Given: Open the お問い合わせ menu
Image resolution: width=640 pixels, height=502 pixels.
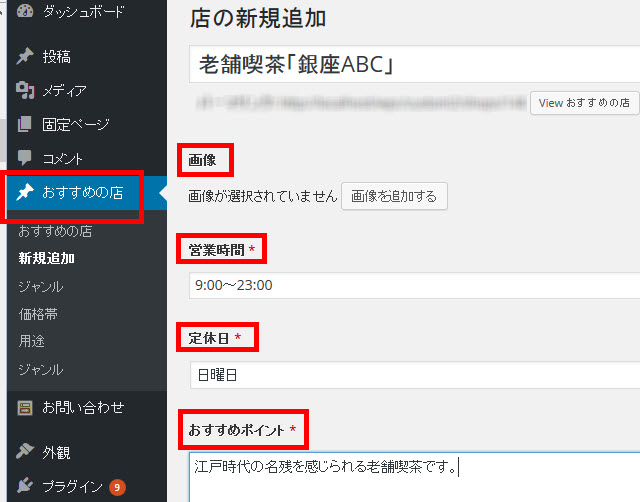Looking at the screenshot, I should click(83, 407).
